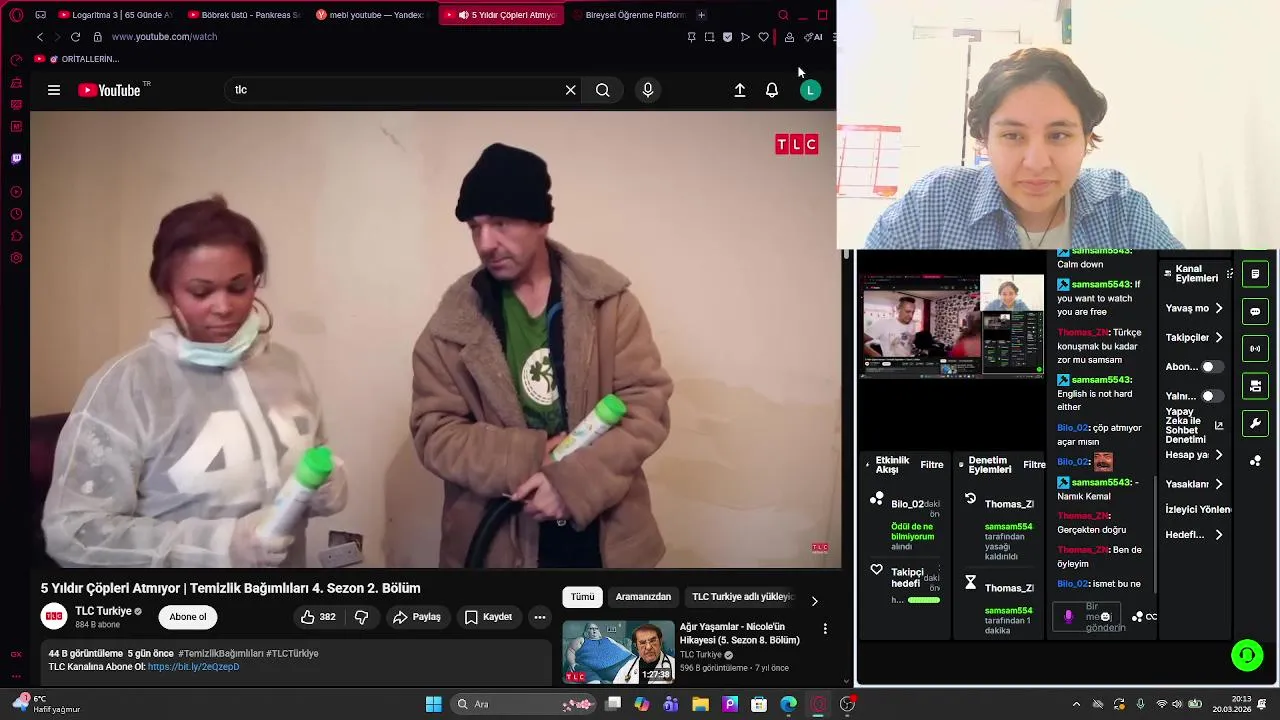Go back to the previous page
Screen dimensions: 1280x720
40,37
